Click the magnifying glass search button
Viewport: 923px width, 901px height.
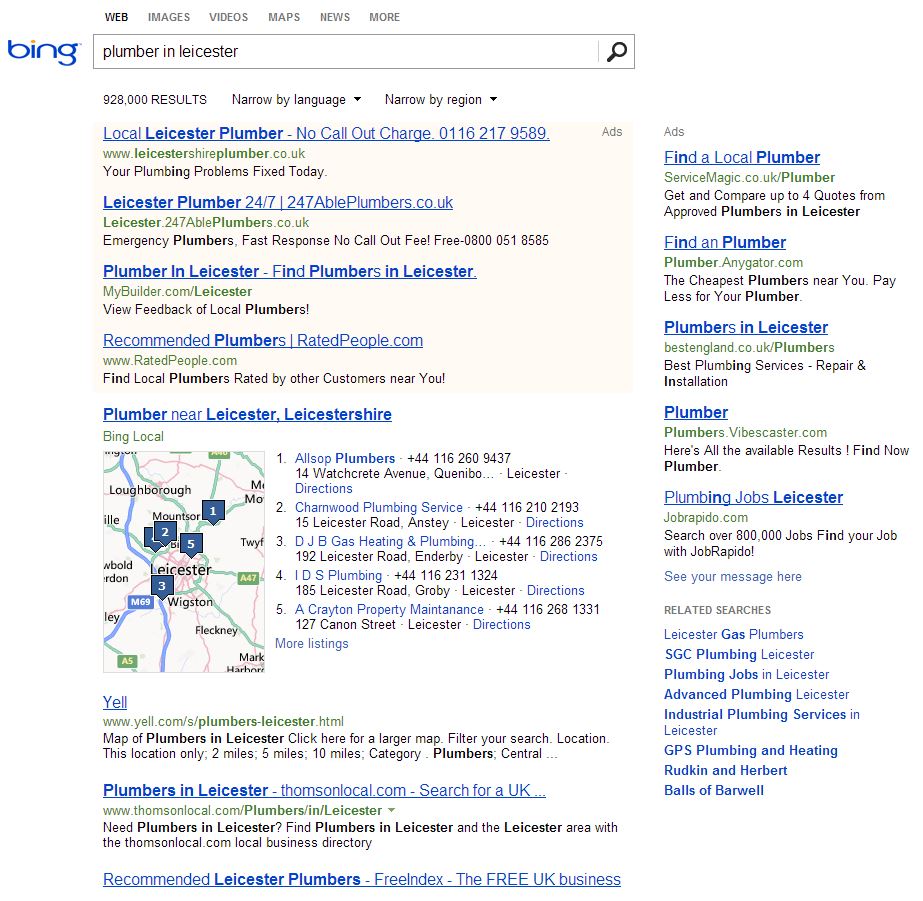[616, 52]
